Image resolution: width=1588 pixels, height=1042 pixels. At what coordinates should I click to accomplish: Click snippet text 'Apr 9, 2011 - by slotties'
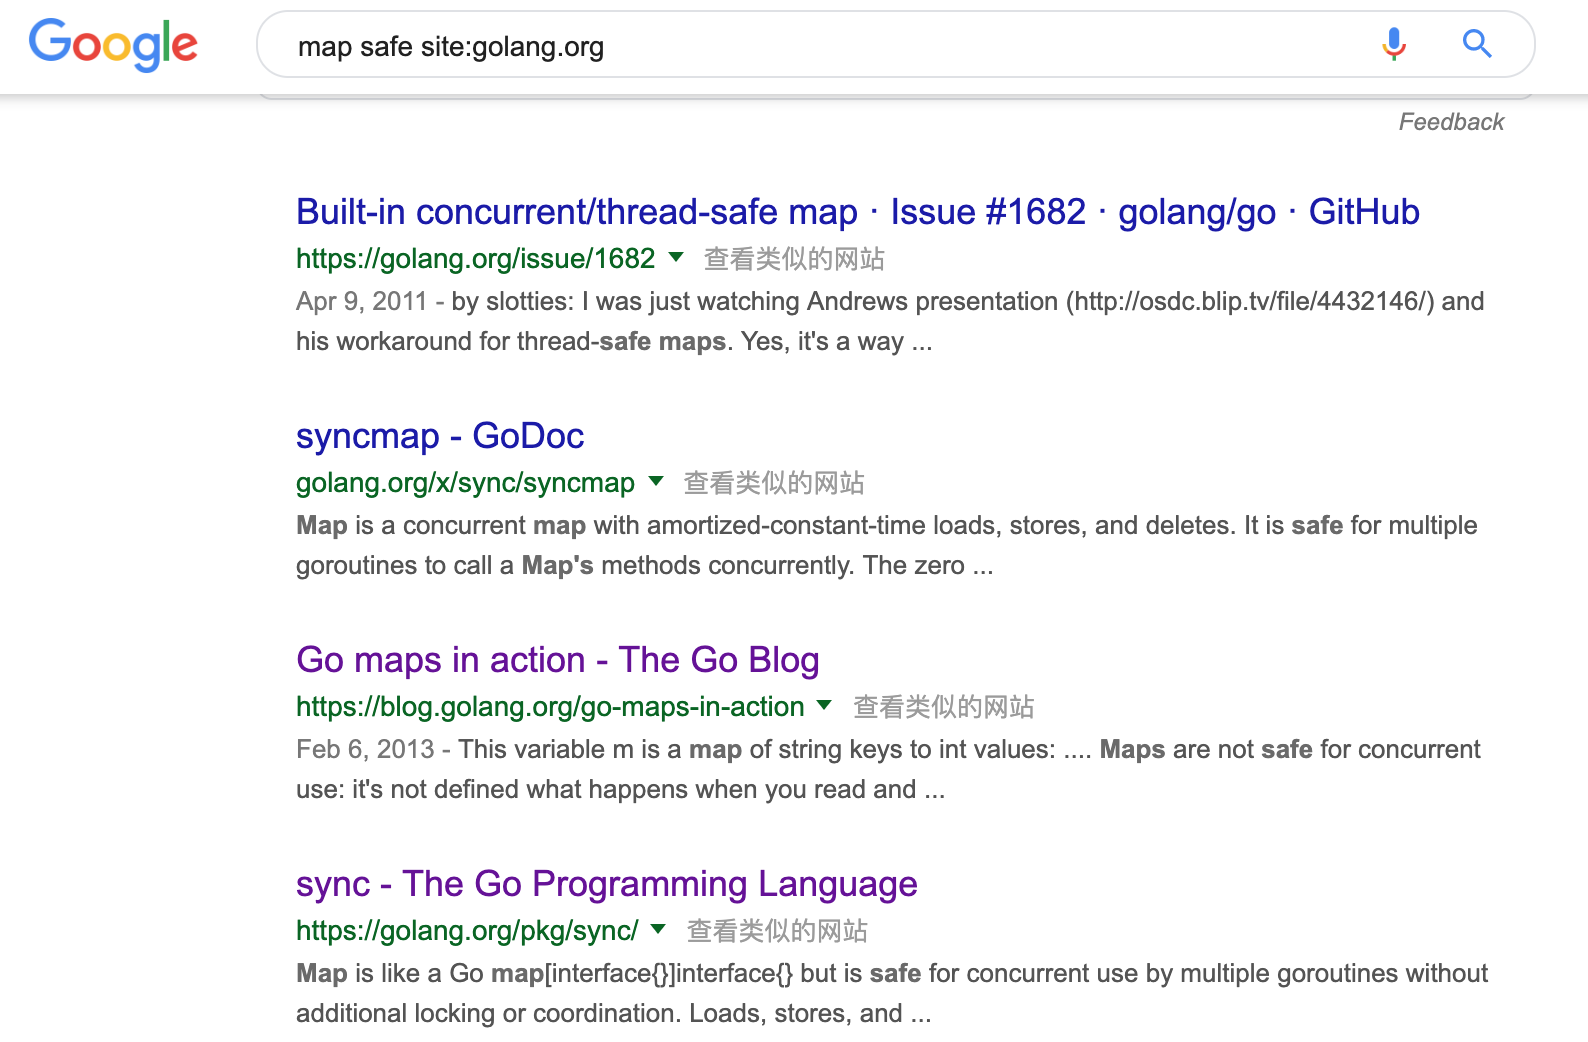(435, 302)
